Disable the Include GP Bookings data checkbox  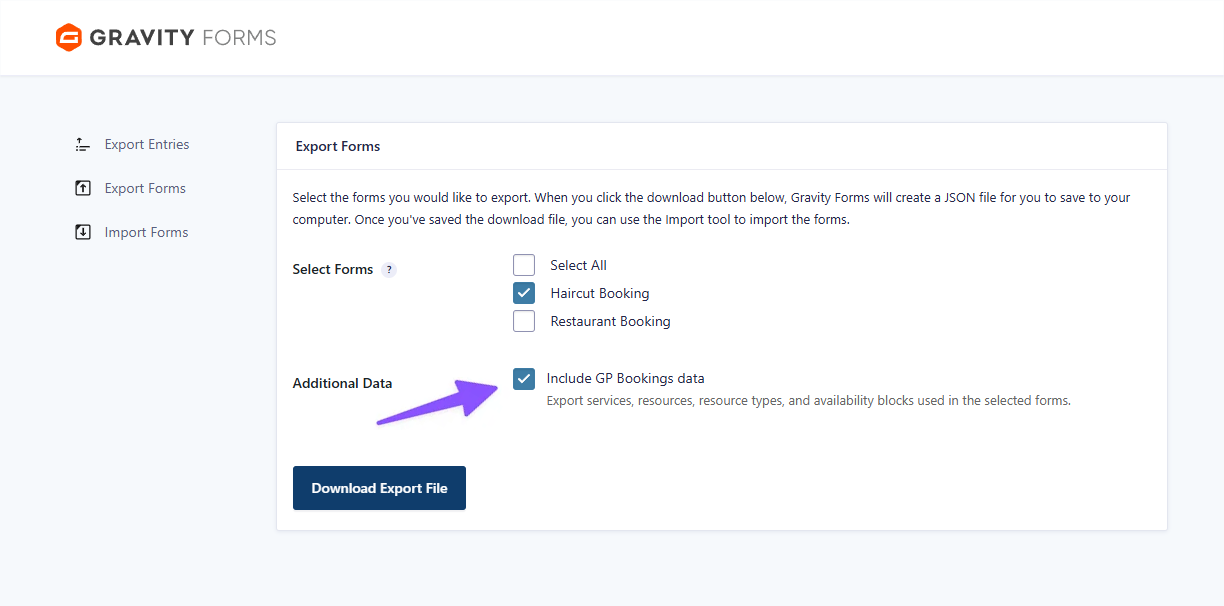click(524, 379)
